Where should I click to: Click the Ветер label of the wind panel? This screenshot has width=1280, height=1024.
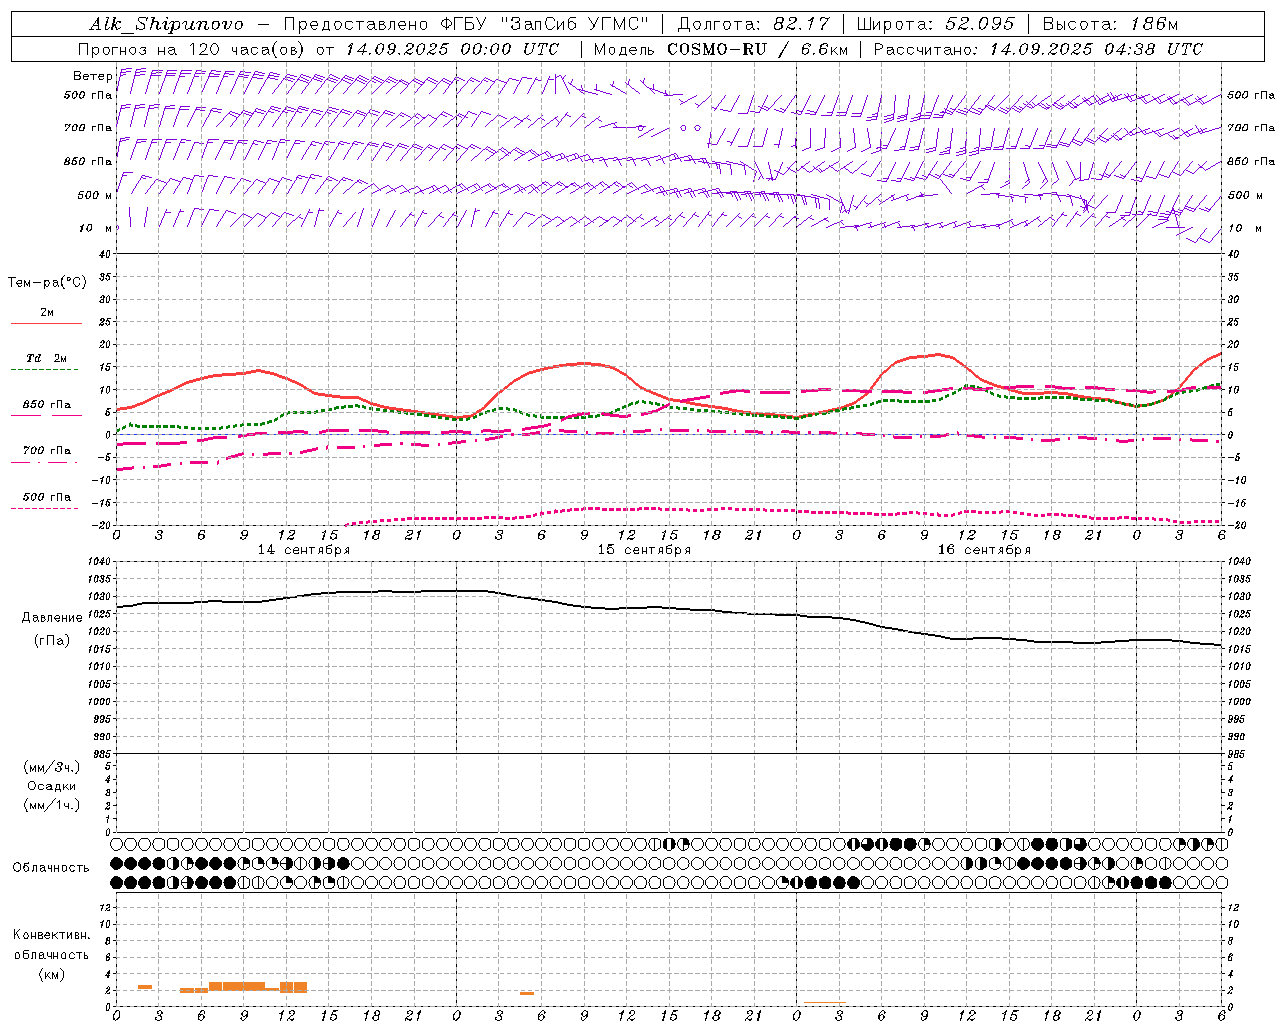[92, 76]
